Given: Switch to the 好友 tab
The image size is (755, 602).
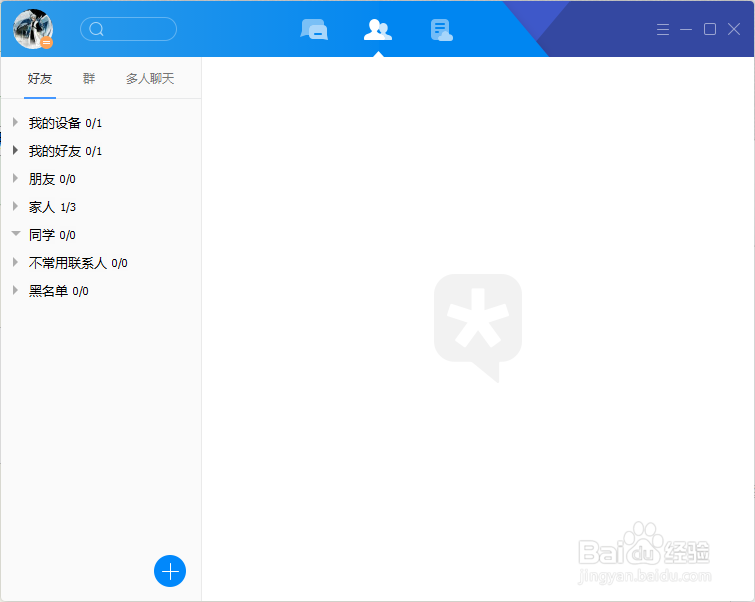Looking at the screenshot, I should [40, 79].
